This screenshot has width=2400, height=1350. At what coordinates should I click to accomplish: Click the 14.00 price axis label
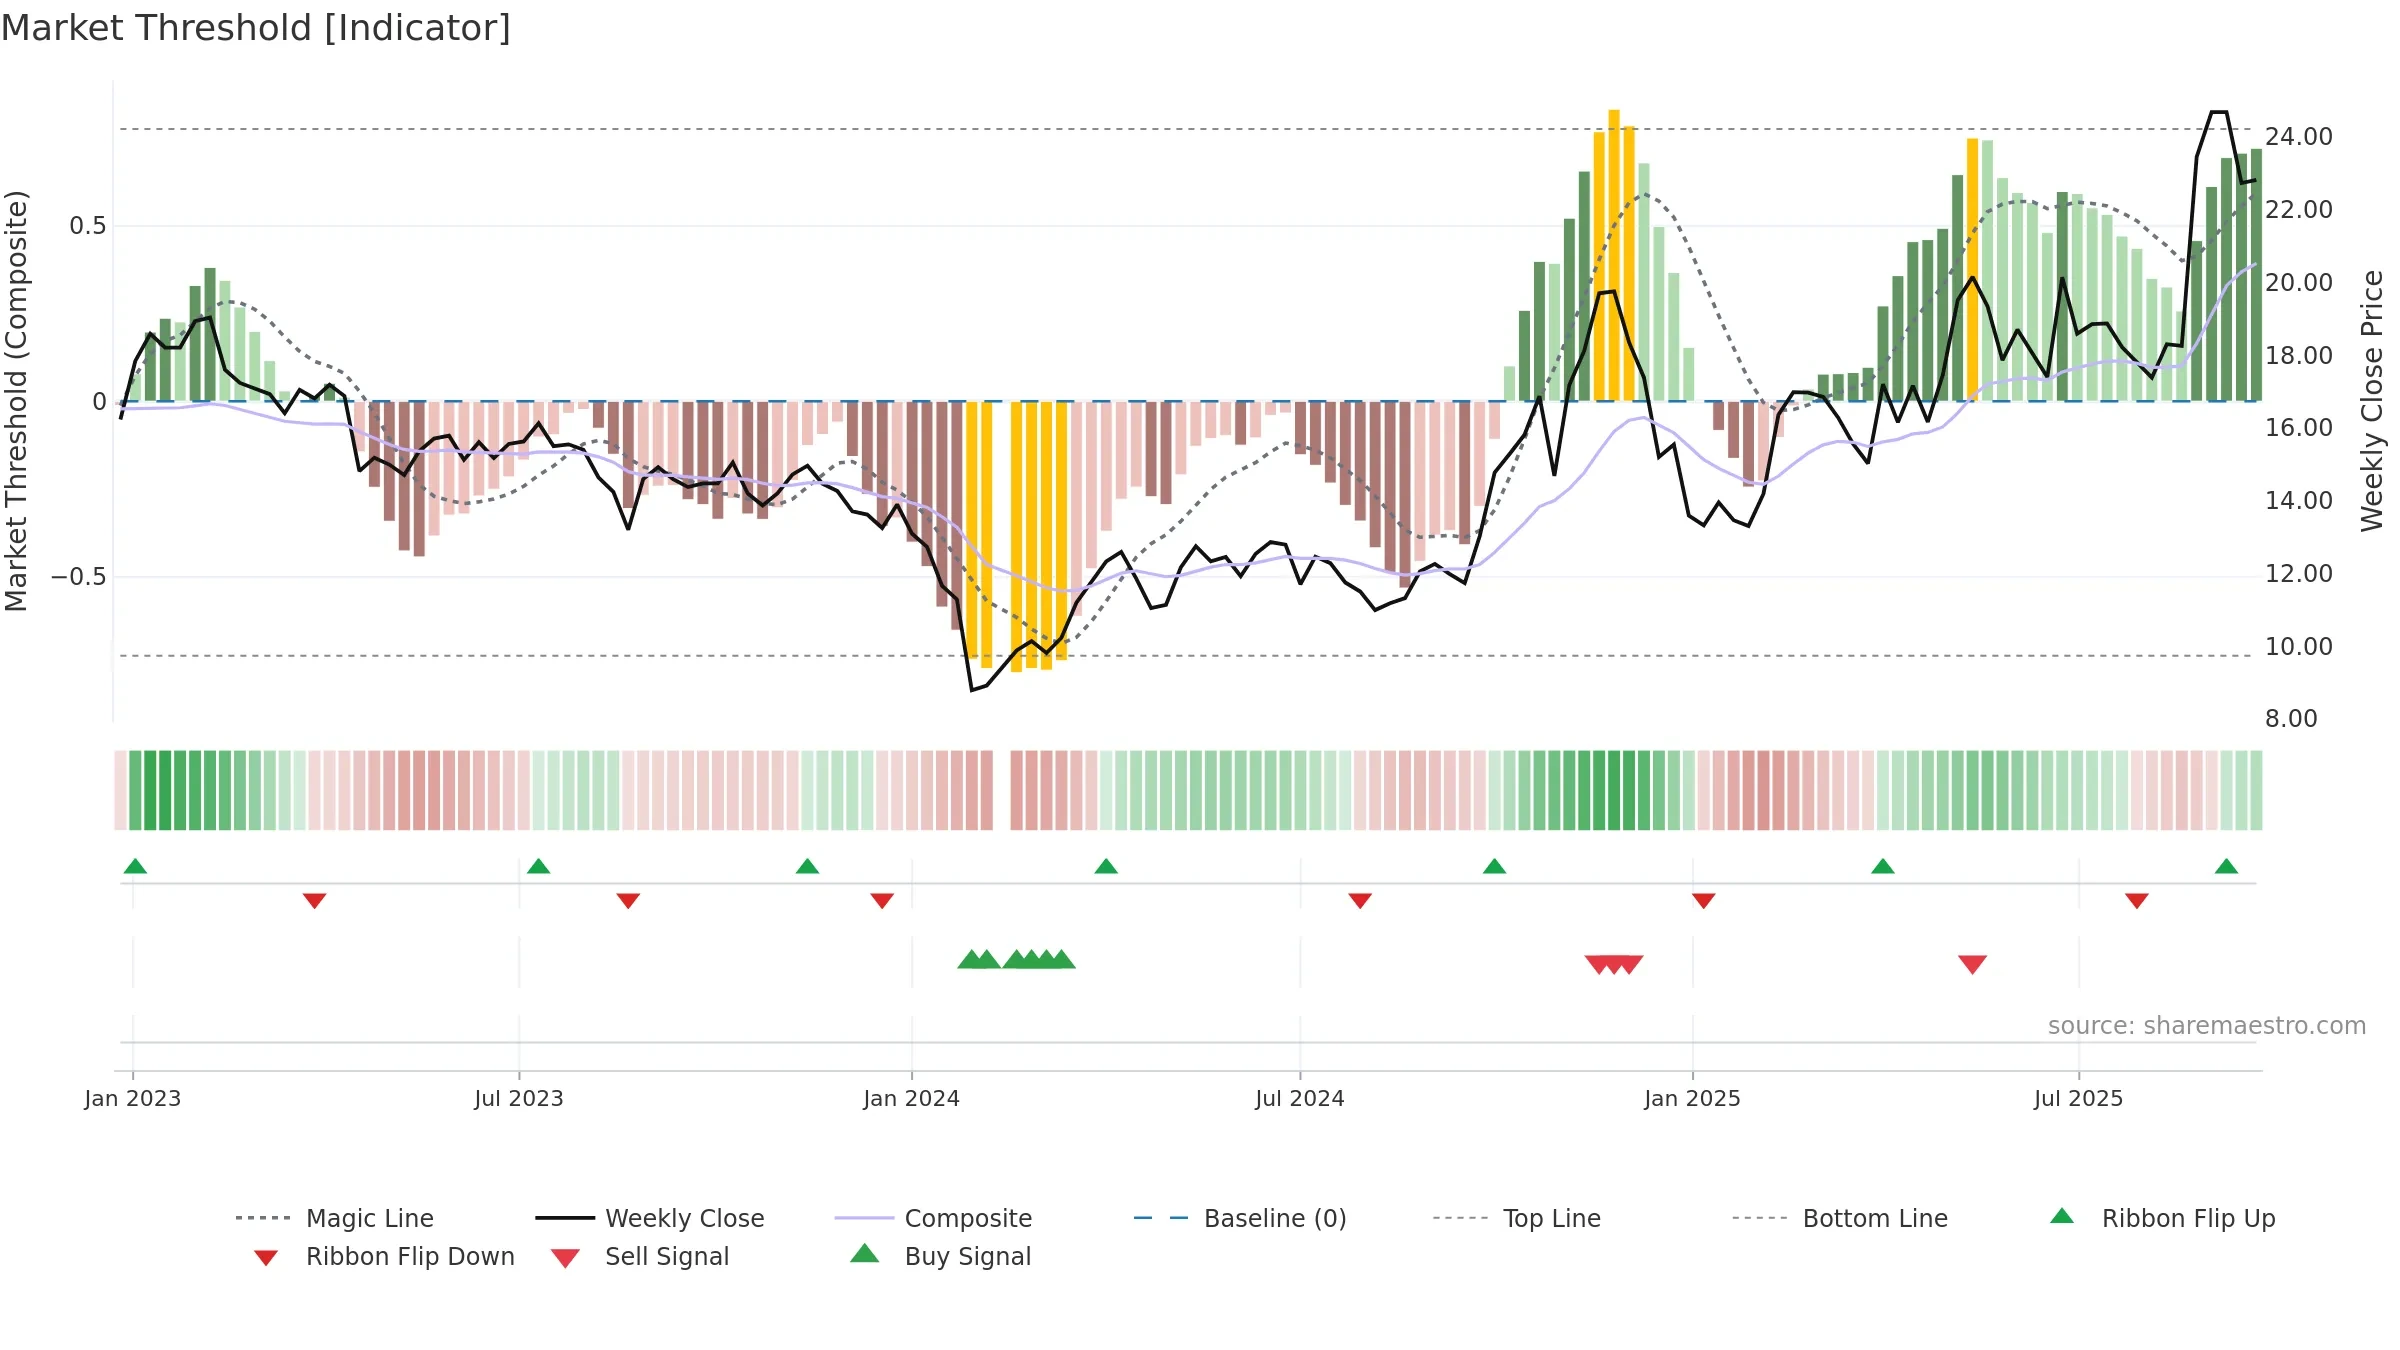coord(2299,500)
